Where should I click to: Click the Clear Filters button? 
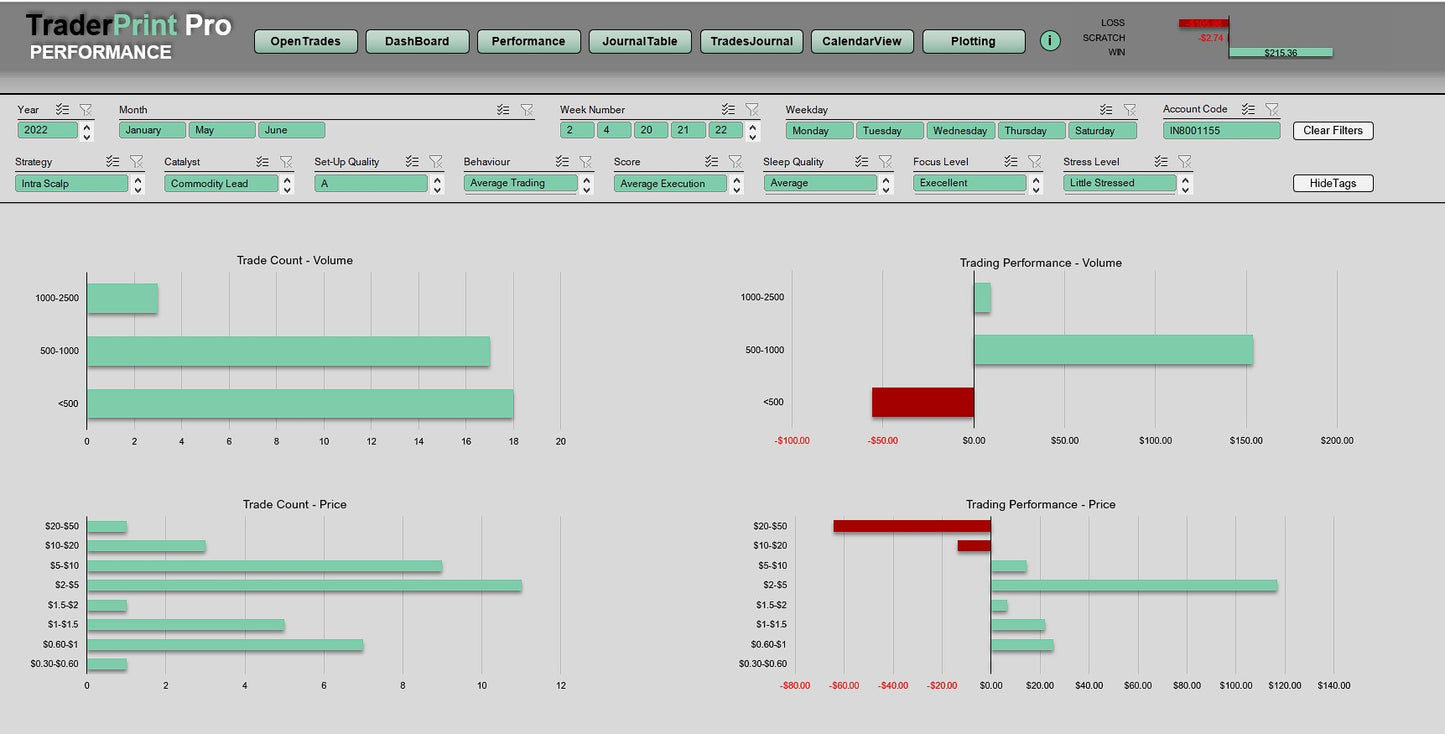pyautogui.click(x=1333, y=130)
